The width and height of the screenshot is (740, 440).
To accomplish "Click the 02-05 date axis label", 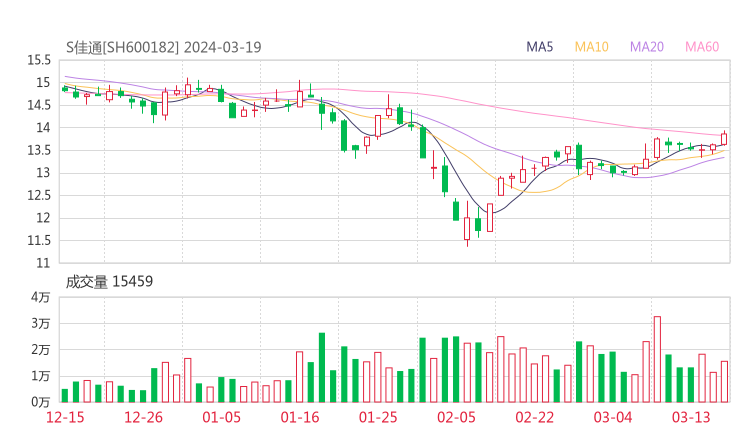I will 456,417.
